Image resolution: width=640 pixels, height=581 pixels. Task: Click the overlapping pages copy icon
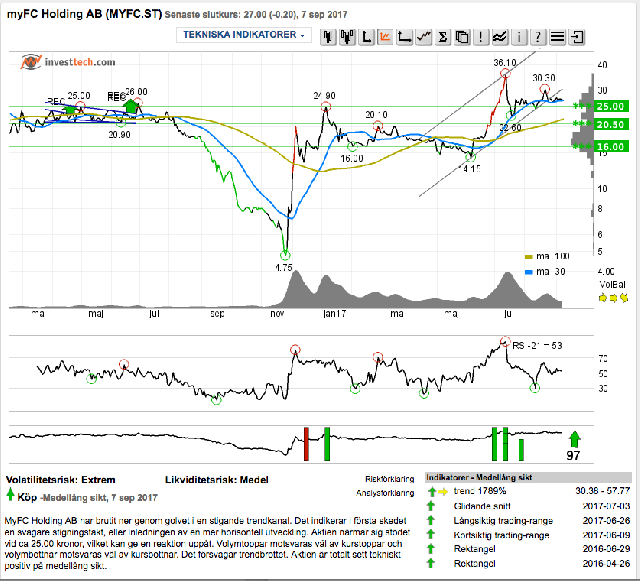462,37
